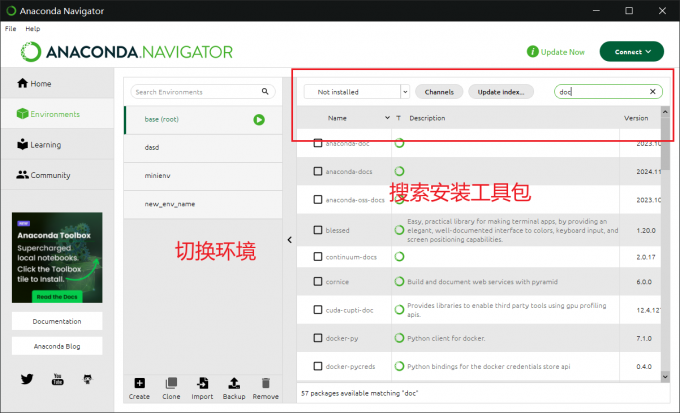Image resolution: width=680 pixels, height=413 pixels.
Task: Open the GitHub icon link
Action: (88, 379)
